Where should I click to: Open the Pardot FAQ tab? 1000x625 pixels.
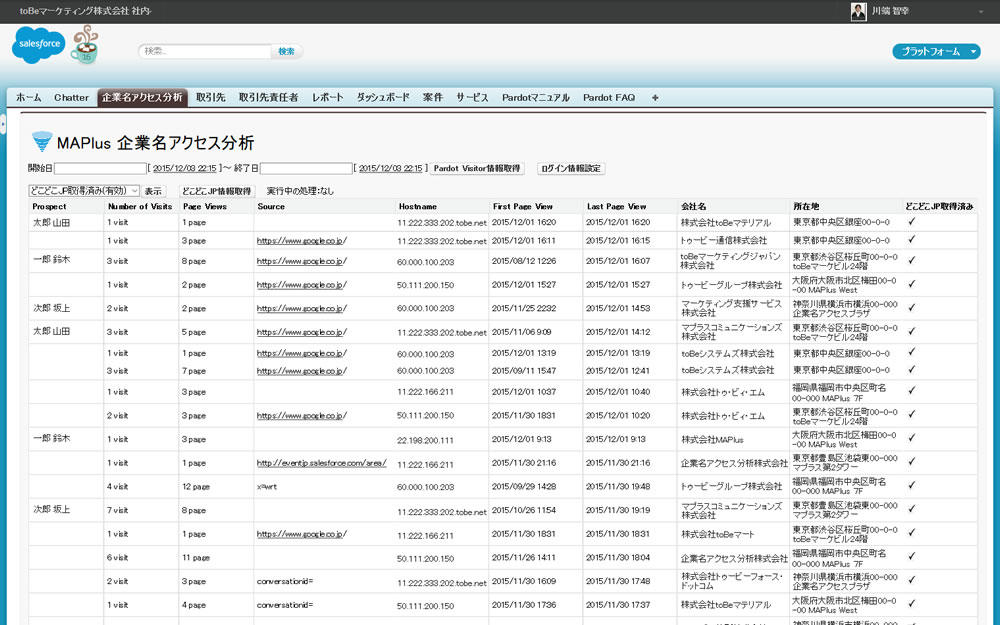[609, 98]
